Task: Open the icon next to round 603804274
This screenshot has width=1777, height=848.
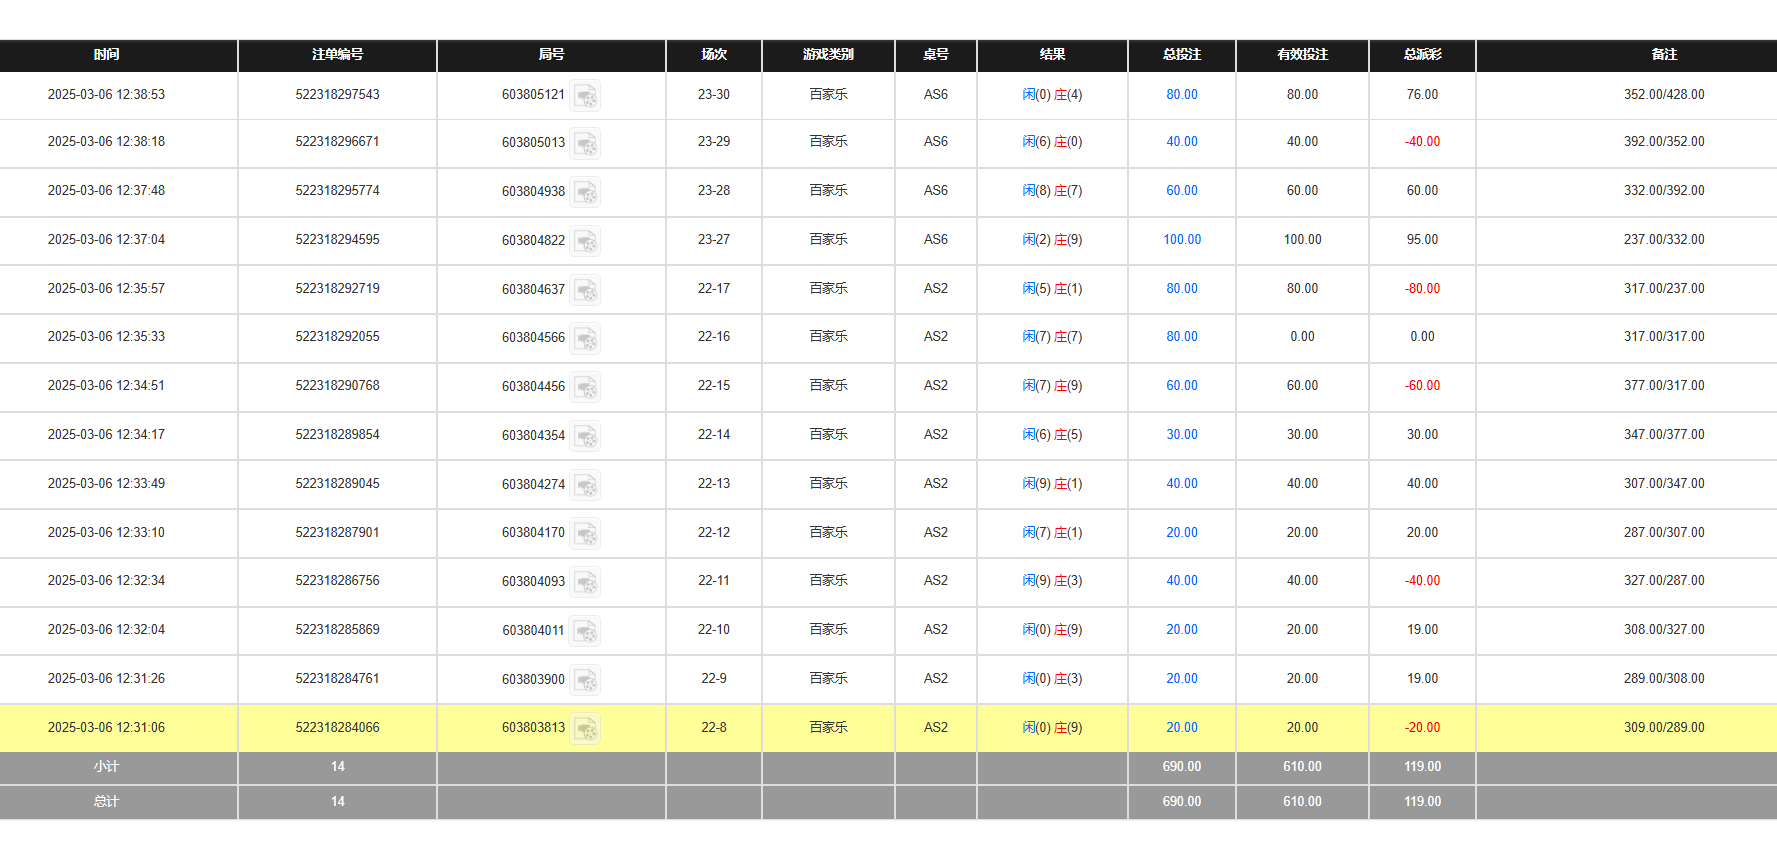Action: (586, 485)
